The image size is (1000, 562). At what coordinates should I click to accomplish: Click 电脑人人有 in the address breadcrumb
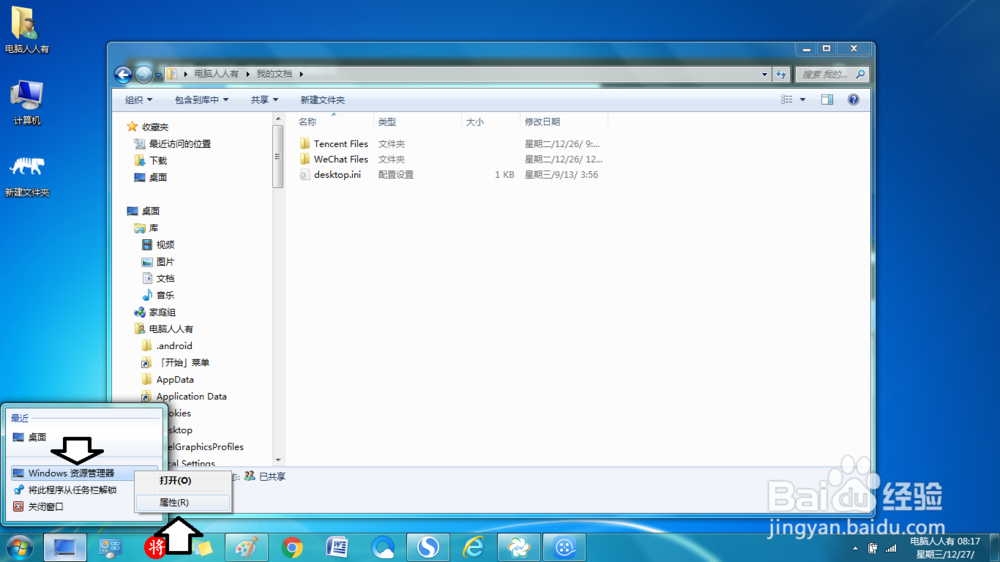click(x=216, y=74)
